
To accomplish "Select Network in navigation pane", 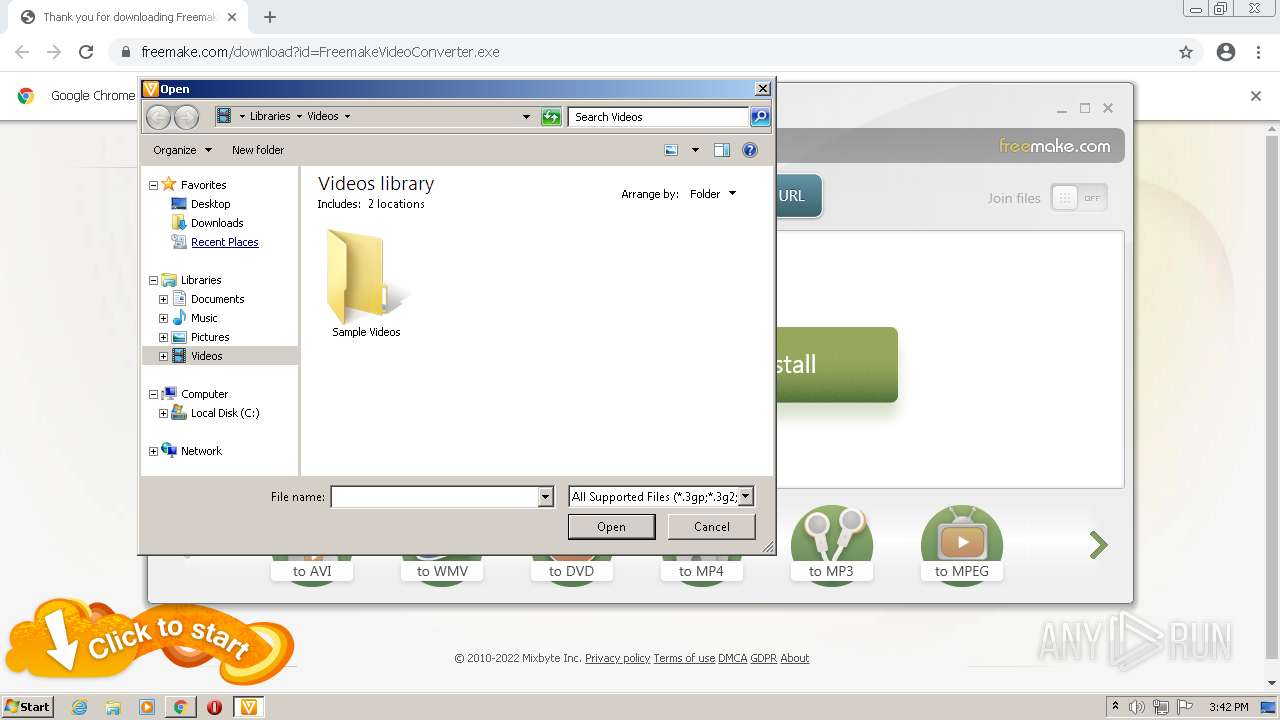I will click(x=201, y=451).
